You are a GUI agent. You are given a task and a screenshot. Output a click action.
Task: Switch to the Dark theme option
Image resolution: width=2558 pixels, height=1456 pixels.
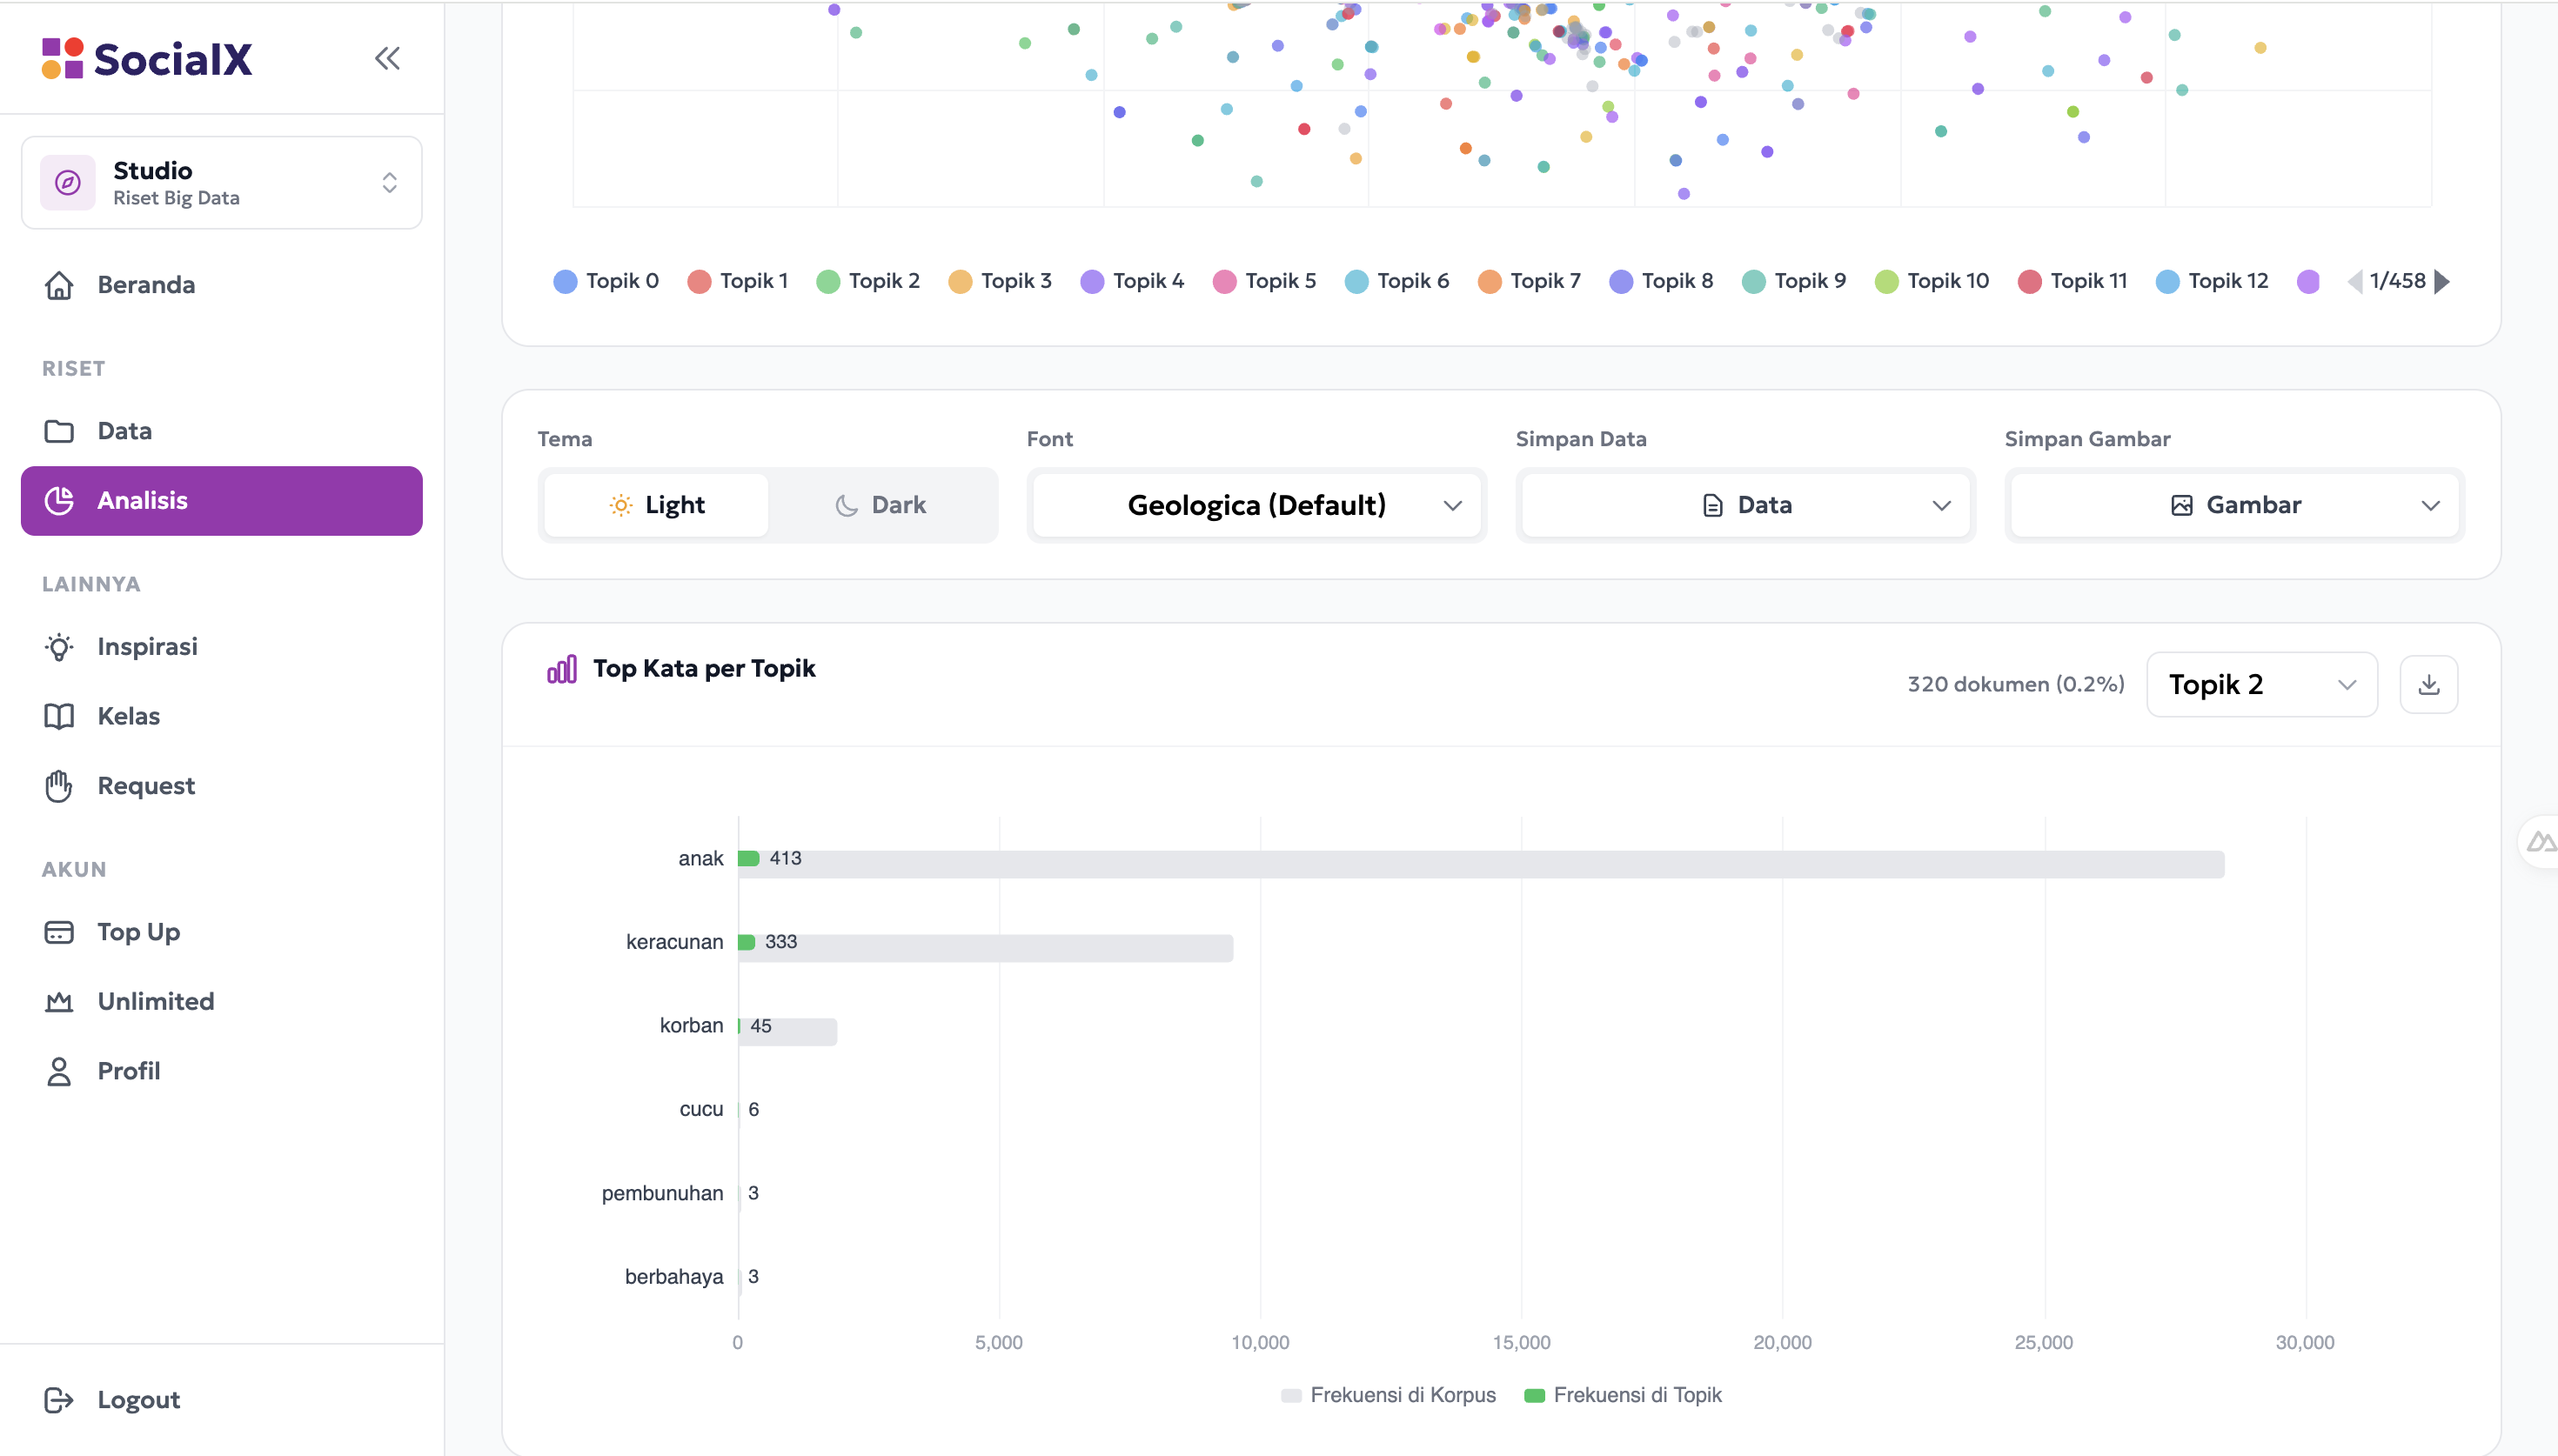880,505
